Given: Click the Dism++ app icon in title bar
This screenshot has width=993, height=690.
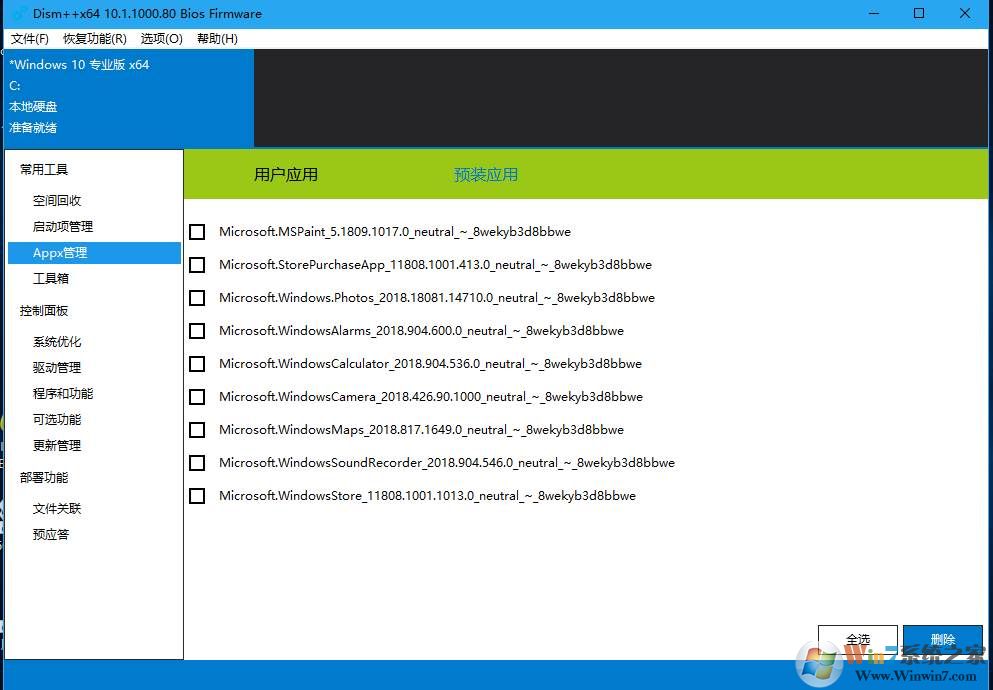Looking at the screenshot, I should click(x=20, y=13).
